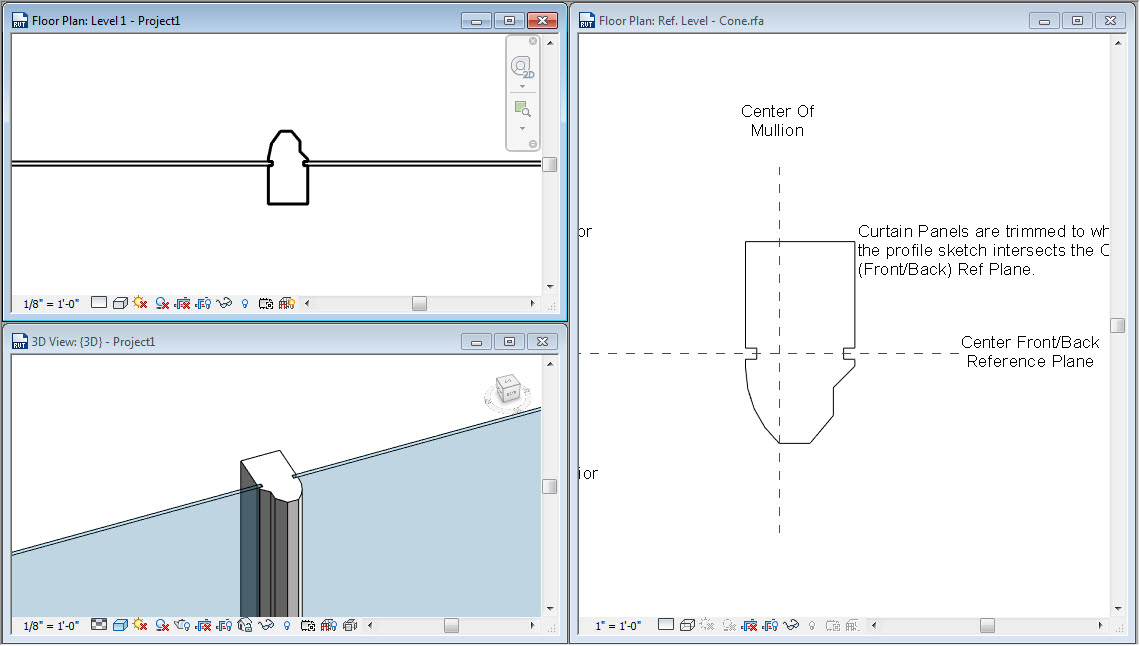
Task: Click Unlocked 3D View house icon
Action: coord(245,625)
